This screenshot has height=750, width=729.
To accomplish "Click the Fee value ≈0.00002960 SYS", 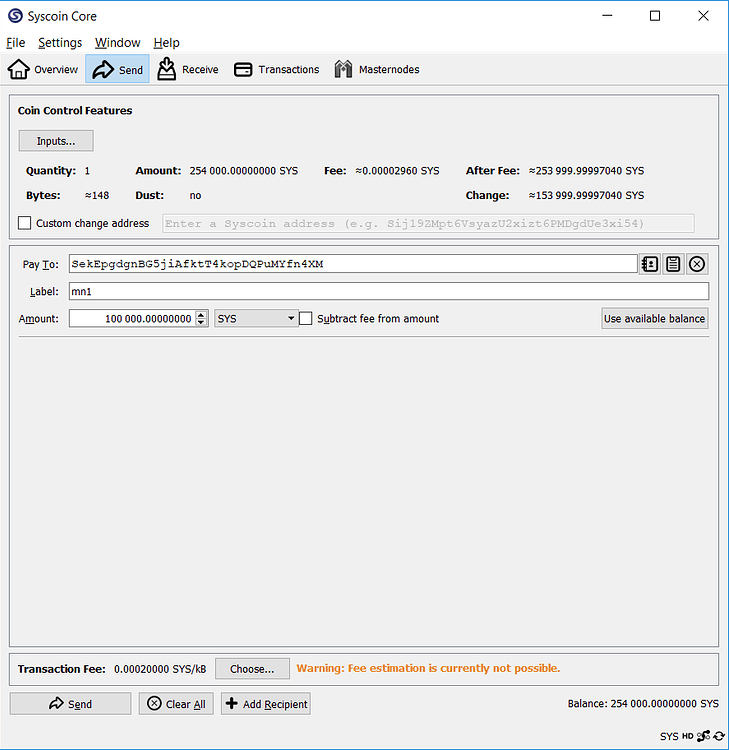I will 397,171.
